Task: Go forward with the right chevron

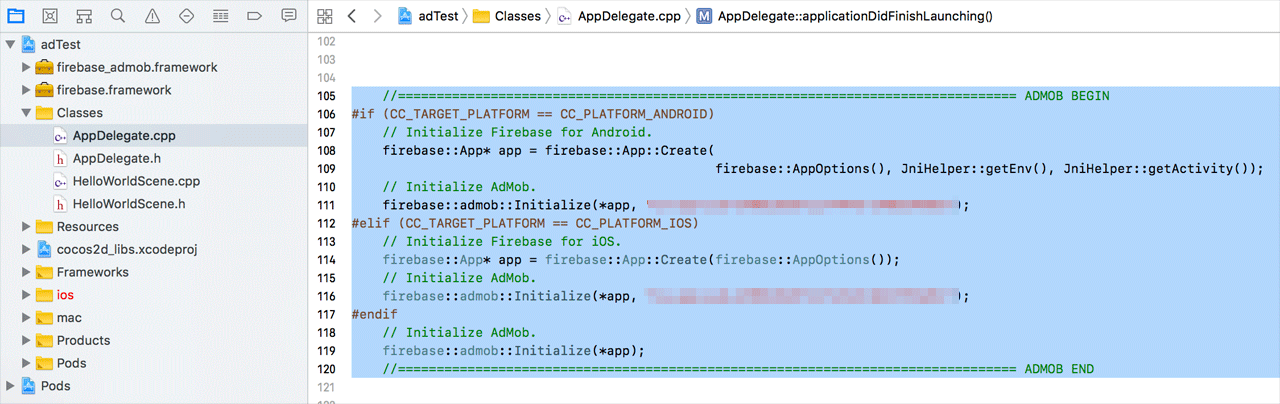Action: coord(377,16)
